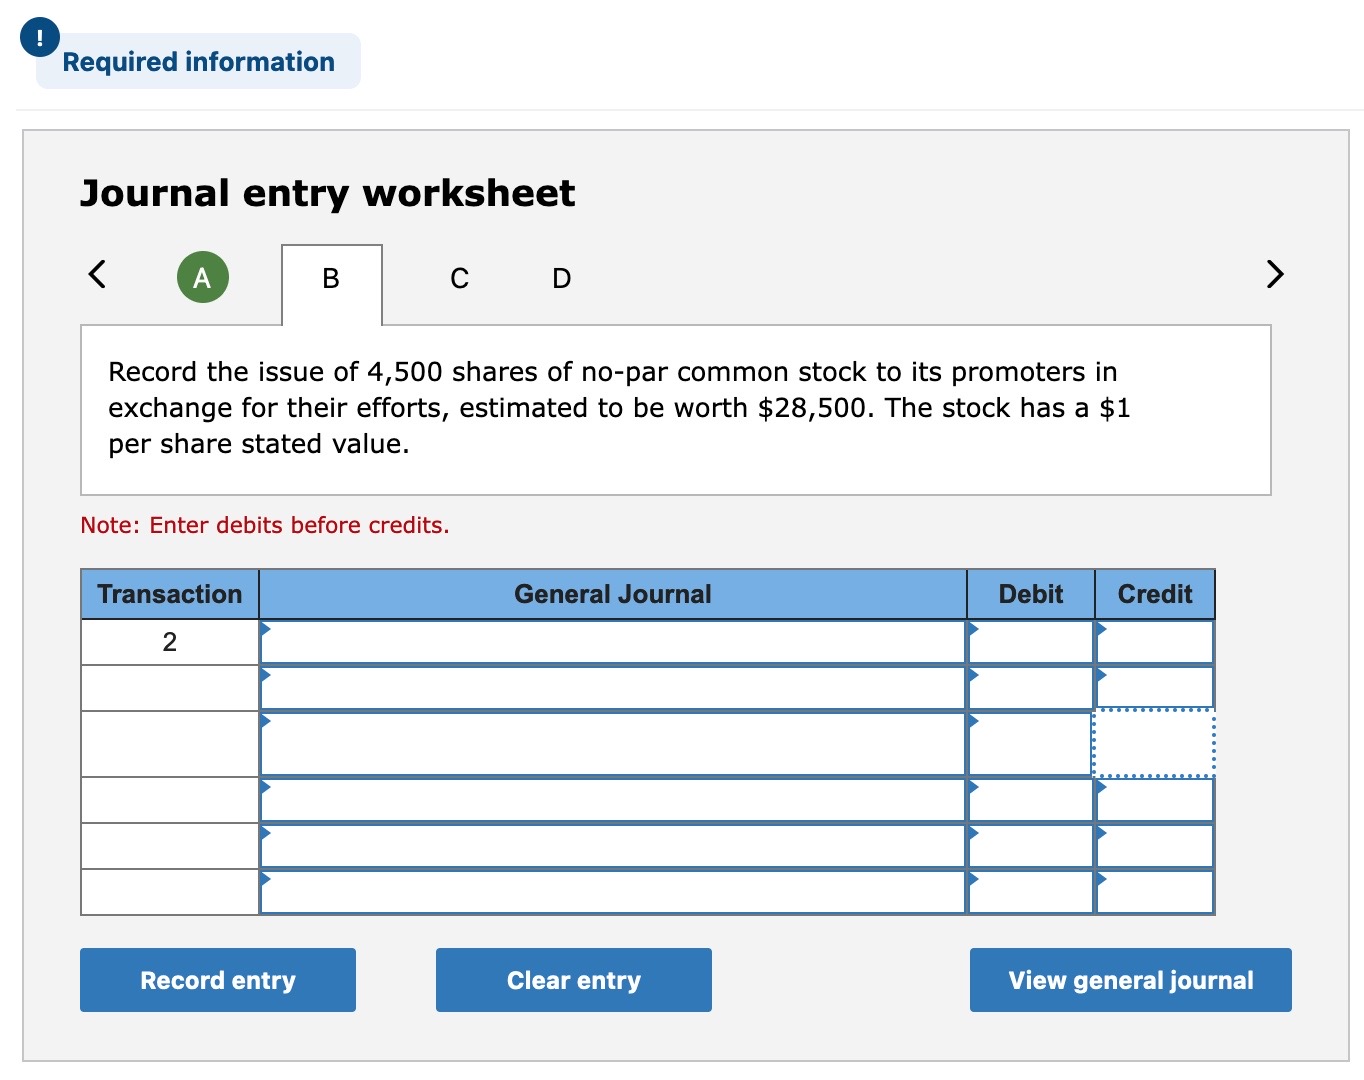The width and height of the screenshot is (1364, 1080).
Task: Select tab A with green circle
Action: coord(202,277)
